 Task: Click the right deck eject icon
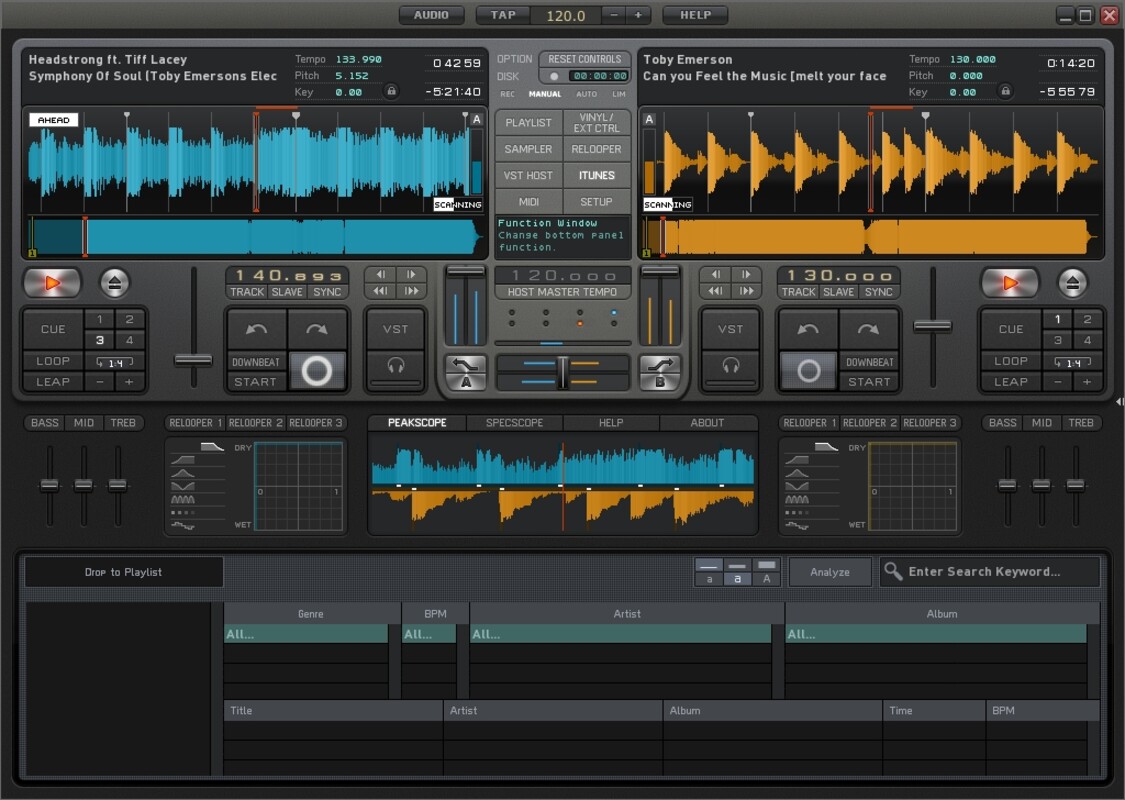click(1072, 283)
